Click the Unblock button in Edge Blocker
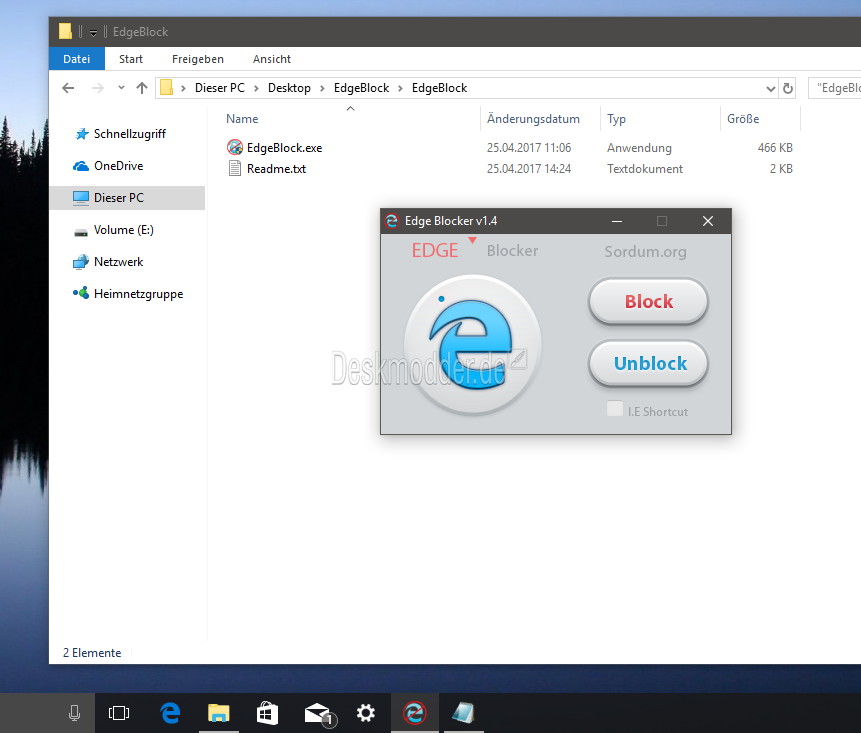The height and width of the screenshot is (733, 861). click(648, 363)
